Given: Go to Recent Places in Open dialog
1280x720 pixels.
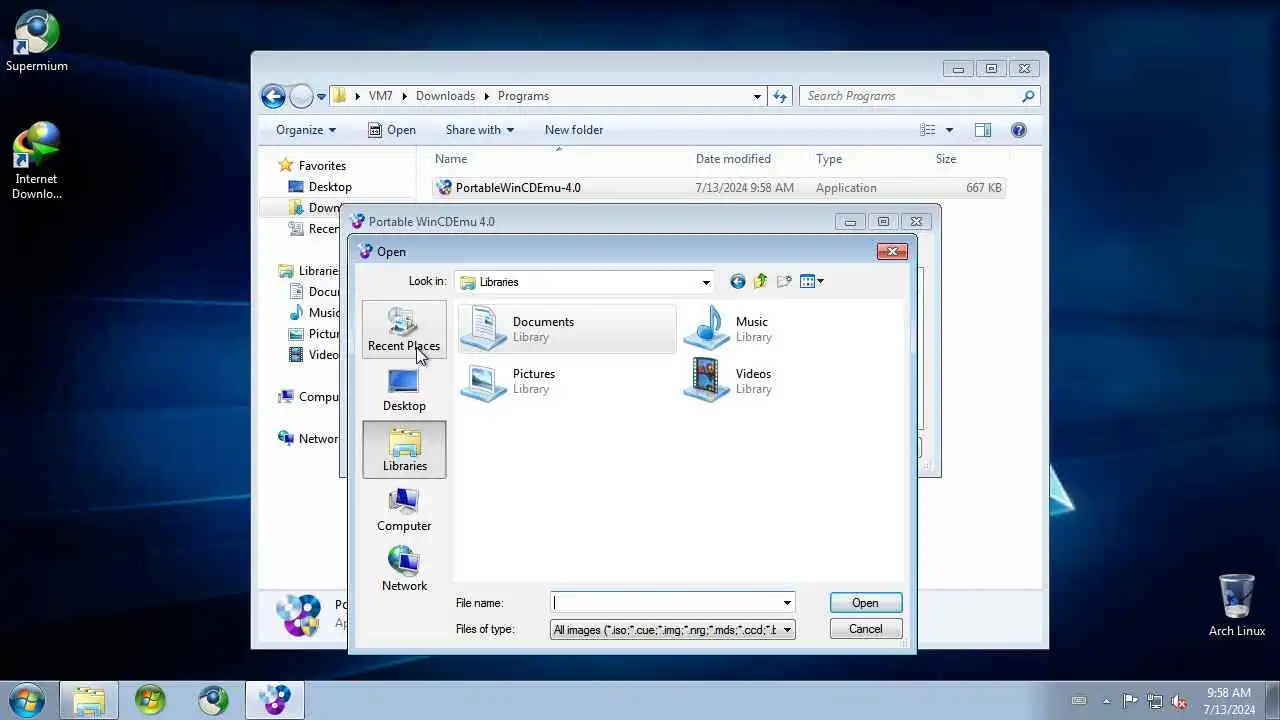Looking at the screenshot, I should coord(404,330).
